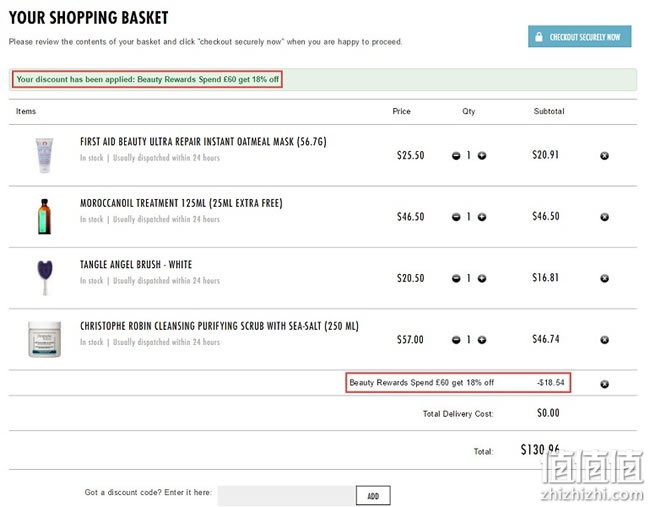Click the $46.74 subtotal value
This screenshot has width=650, height=507.
546,339
